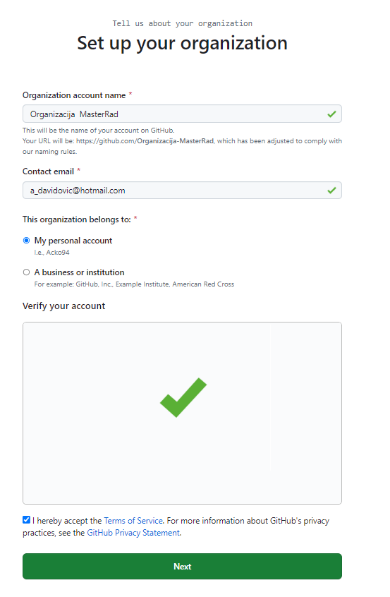The width and height of the screenshot is (390, 597).
Task: Click the 'This organization belongs to' label
Action: pyautogui.click(x=77, y=219)
